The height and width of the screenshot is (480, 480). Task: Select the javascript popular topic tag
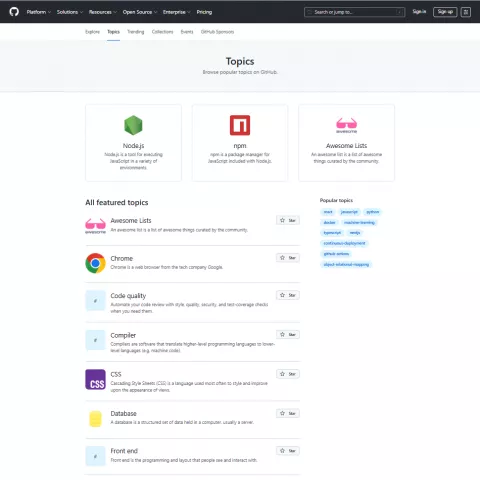tap(349, 212)
